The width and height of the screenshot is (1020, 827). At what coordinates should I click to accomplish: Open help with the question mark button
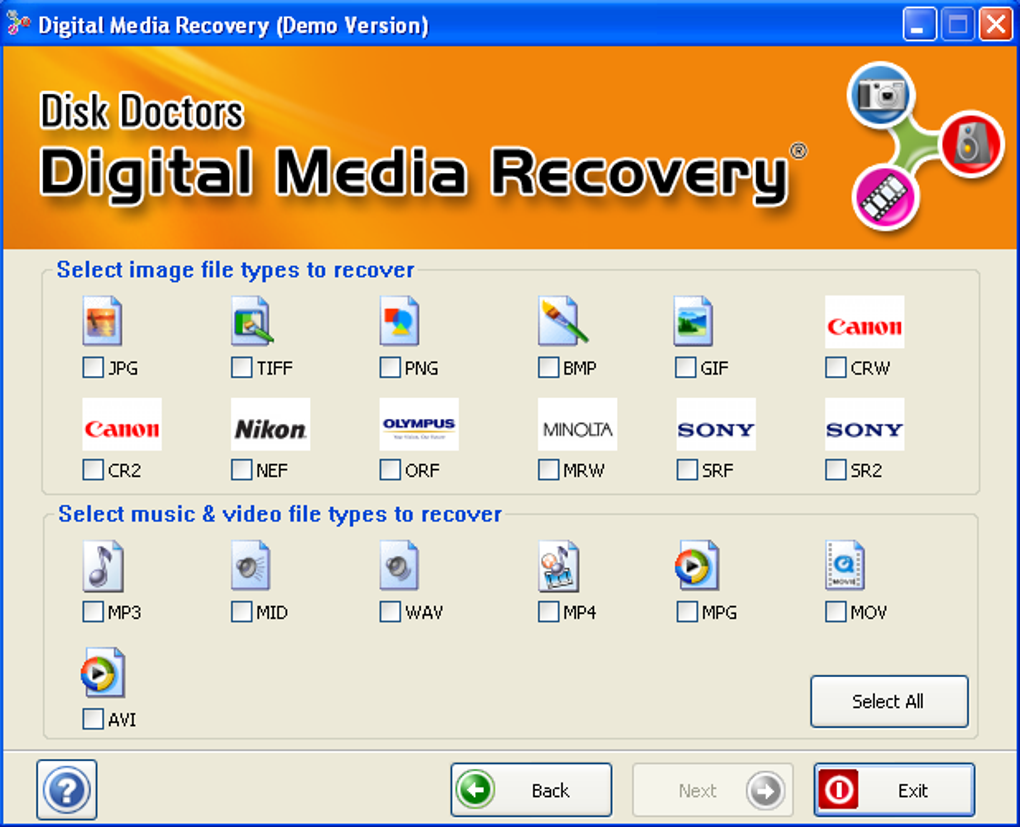(67, 790)
